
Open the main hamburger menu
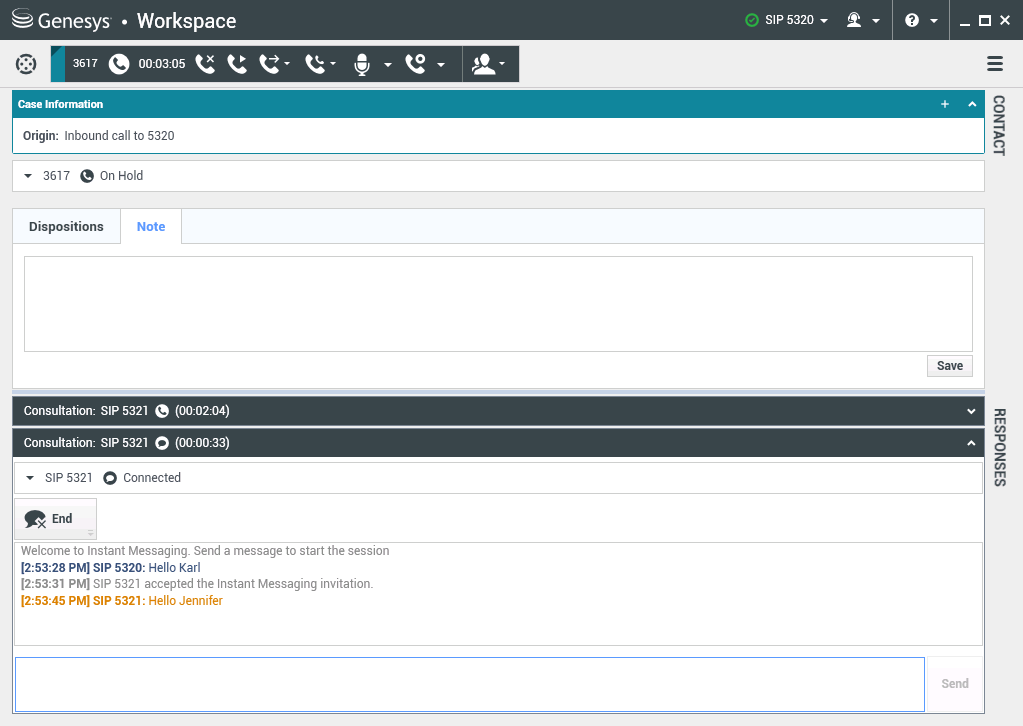(x=995, y=63)
